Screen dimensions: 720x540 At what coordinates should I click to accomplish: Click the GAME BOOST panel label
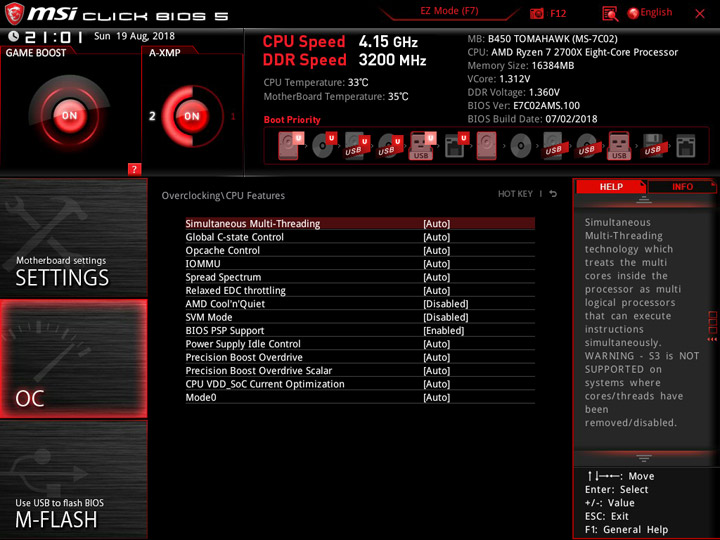pyautogui.click(x=36, y=53)
